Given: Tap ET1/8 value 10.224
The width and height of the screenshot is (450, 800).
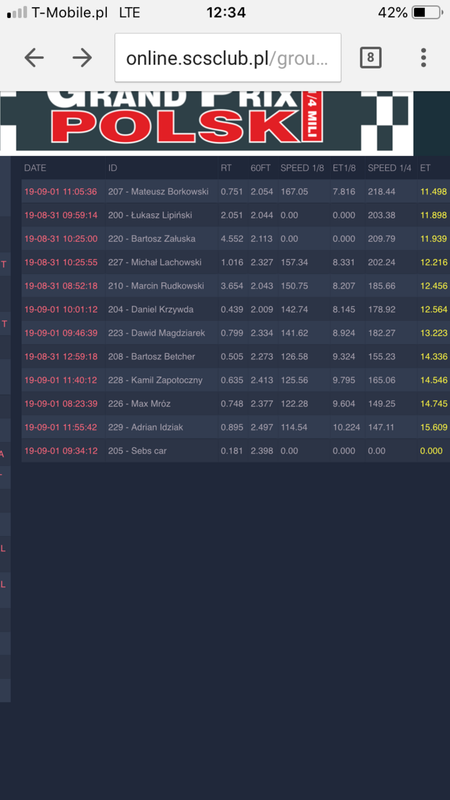Looking at the screenshot, I should coord(346,427).
